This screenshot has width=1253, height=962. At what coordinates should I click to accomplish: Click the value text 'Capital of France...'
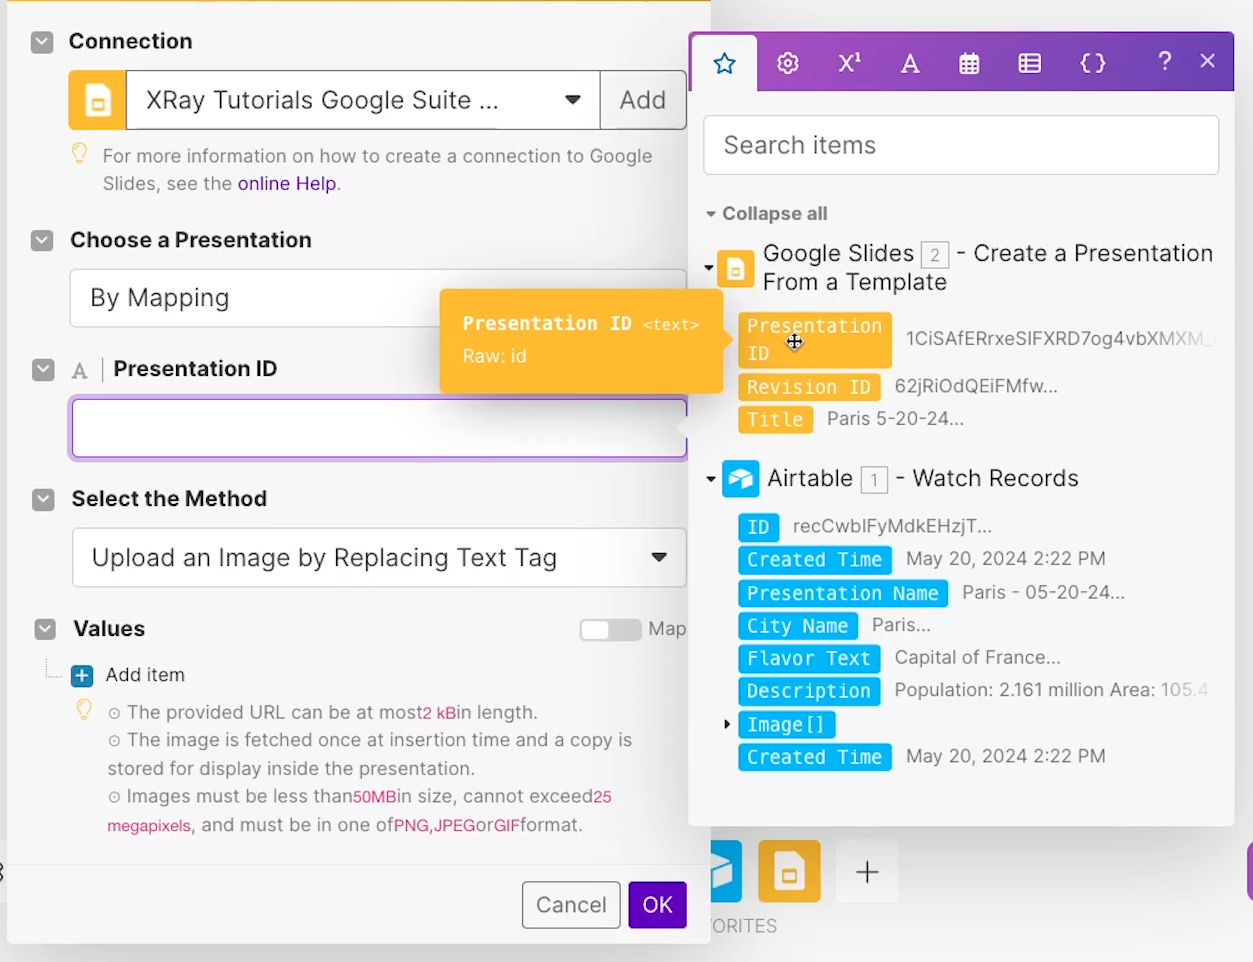click(977, 658)
